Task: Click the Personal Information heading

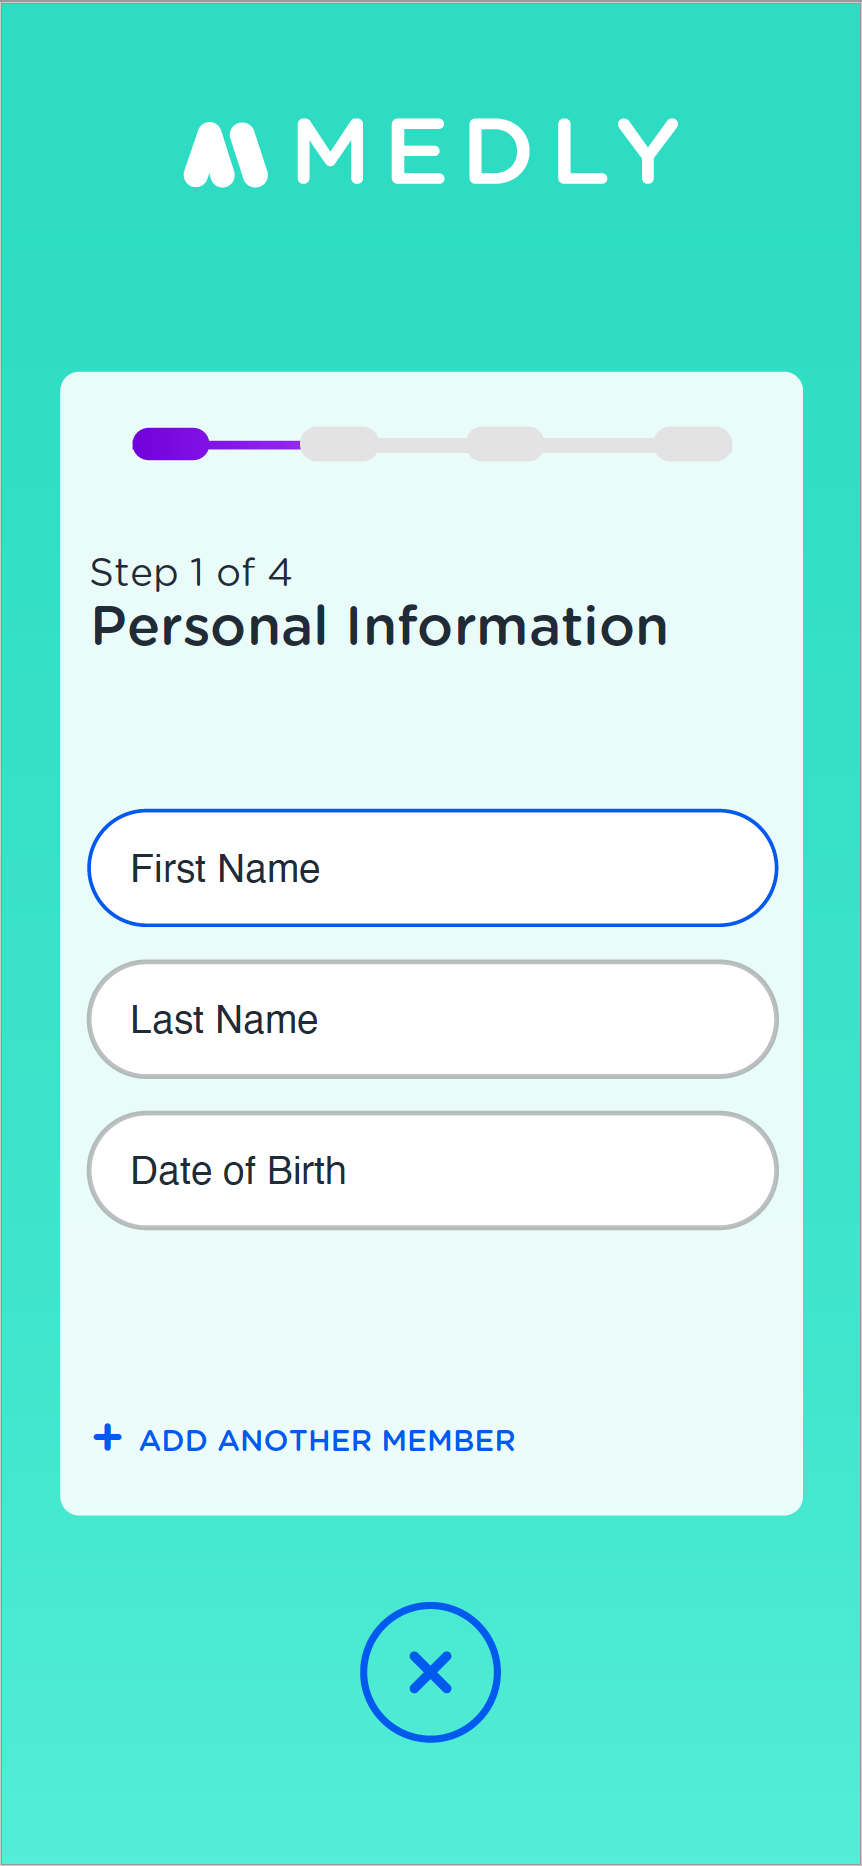Action: pos(380,627)
